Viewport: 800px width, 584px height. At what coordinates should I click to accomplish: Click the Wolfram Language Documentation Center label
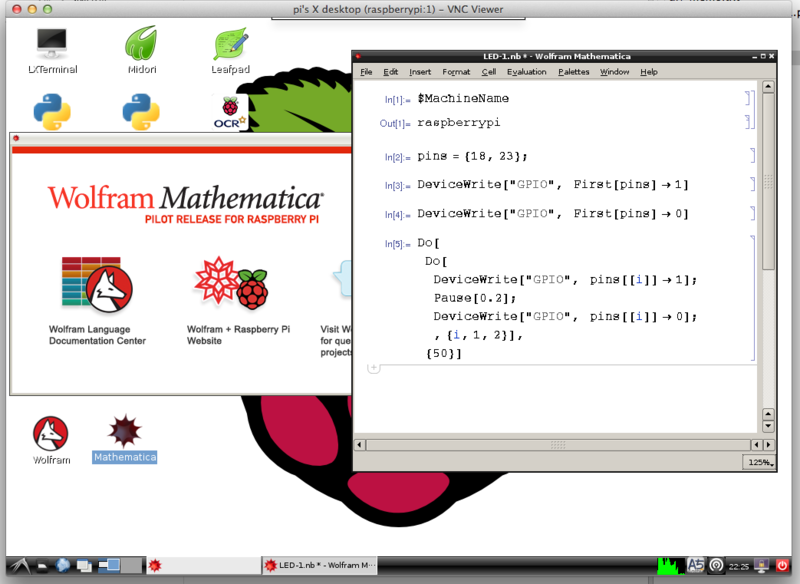pos(97,335)
